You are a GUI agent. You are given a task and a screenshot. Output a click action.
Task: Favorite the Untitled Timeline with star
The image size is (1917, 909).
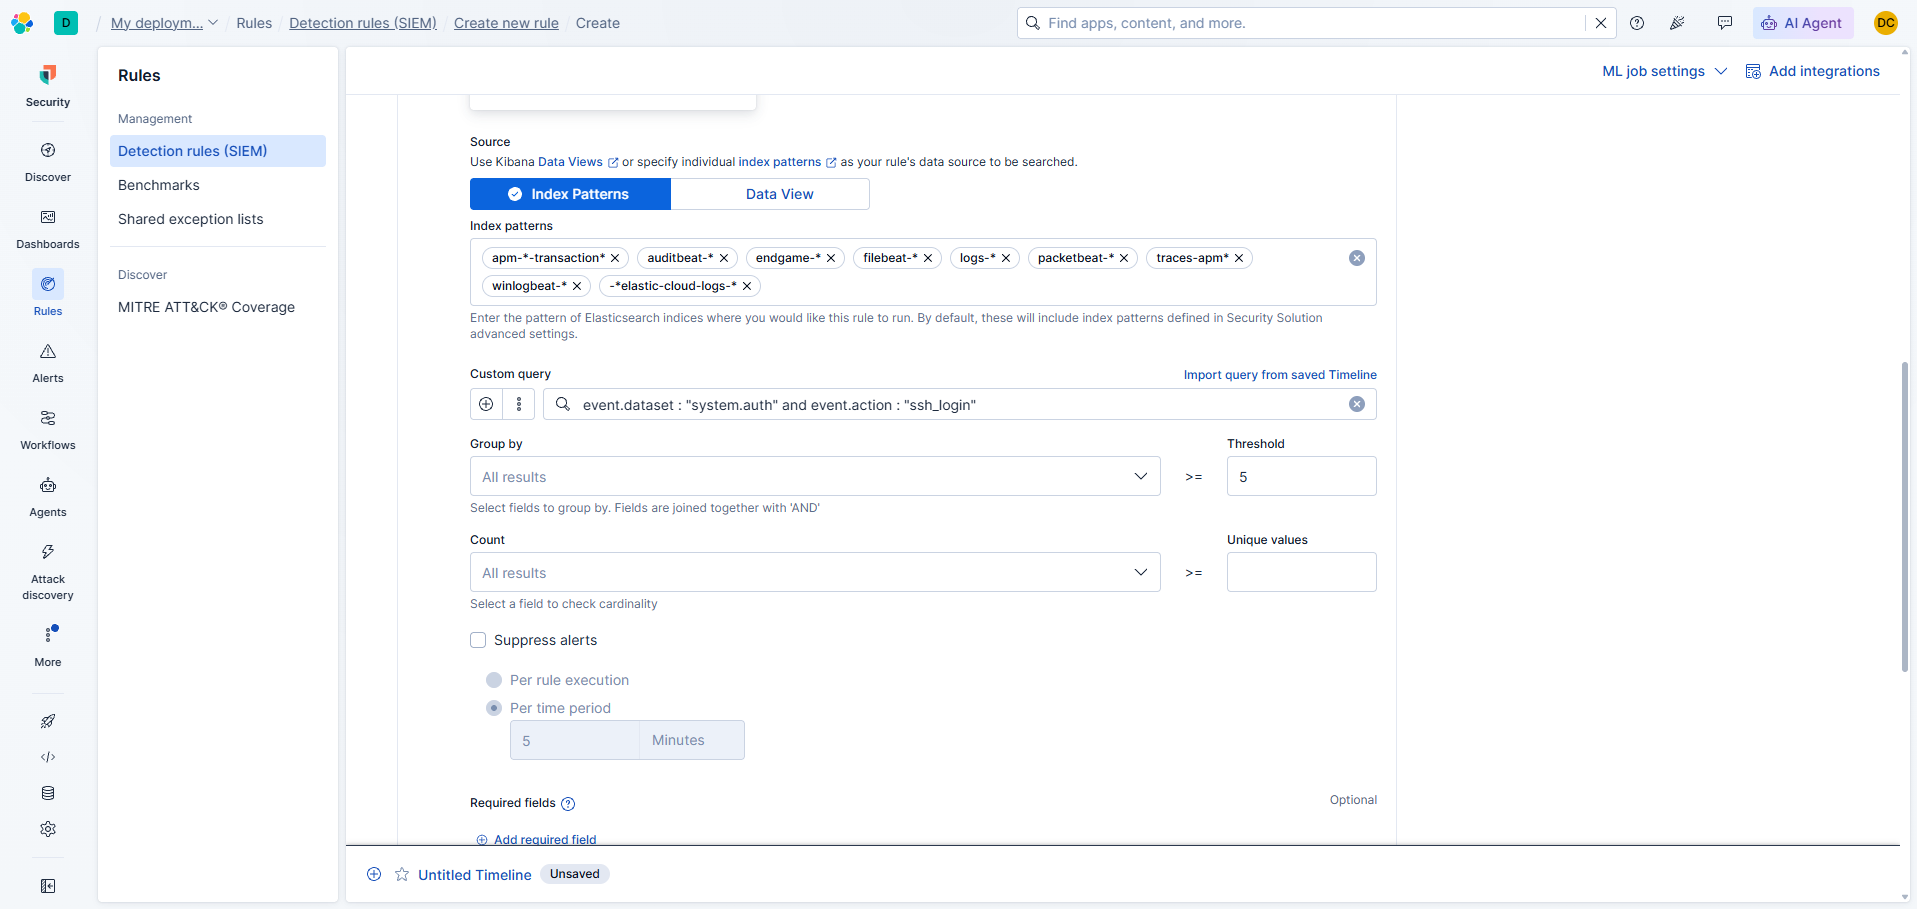(x=402, y=874)
